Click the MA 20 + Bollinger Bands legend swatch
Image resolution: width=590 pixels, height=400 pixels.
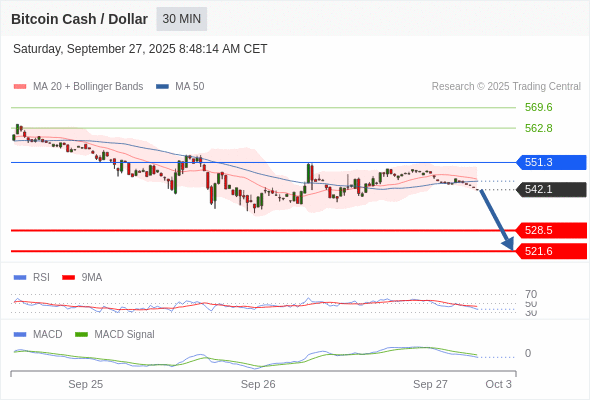20,87
